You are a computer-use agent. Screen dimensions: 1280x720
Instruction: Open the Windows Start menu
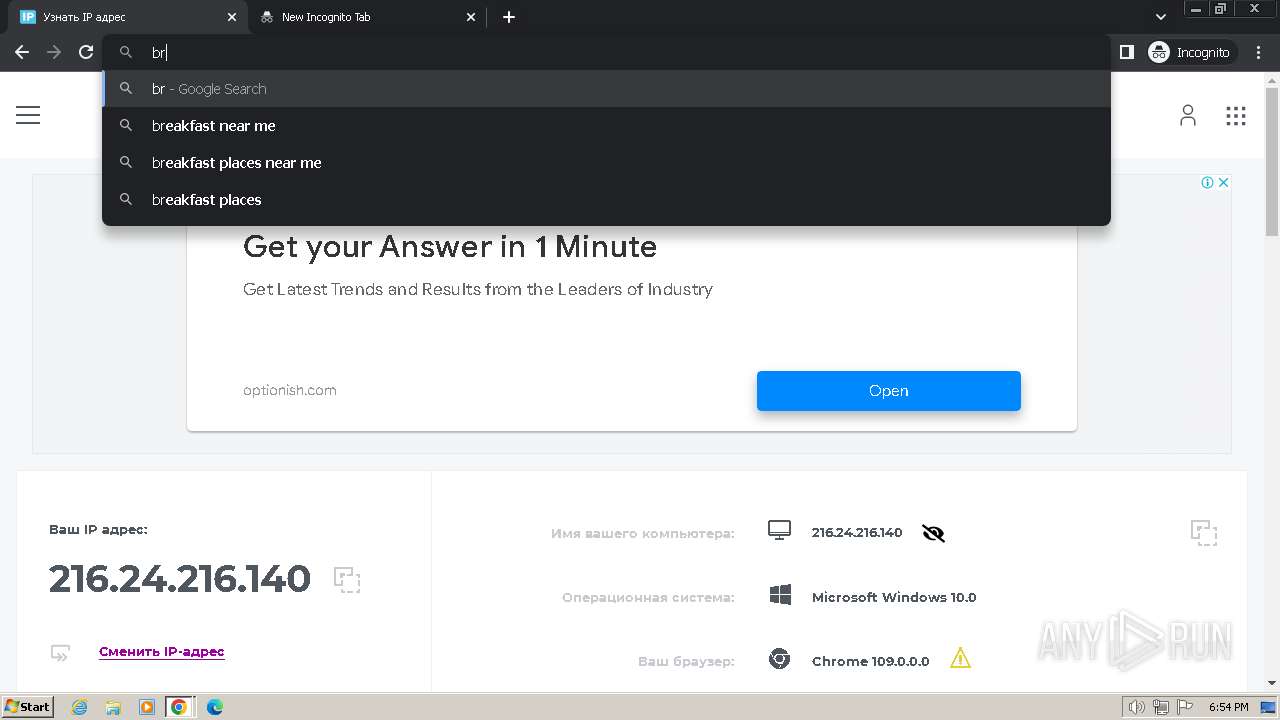pyautogui.click(x=27, y=707)
